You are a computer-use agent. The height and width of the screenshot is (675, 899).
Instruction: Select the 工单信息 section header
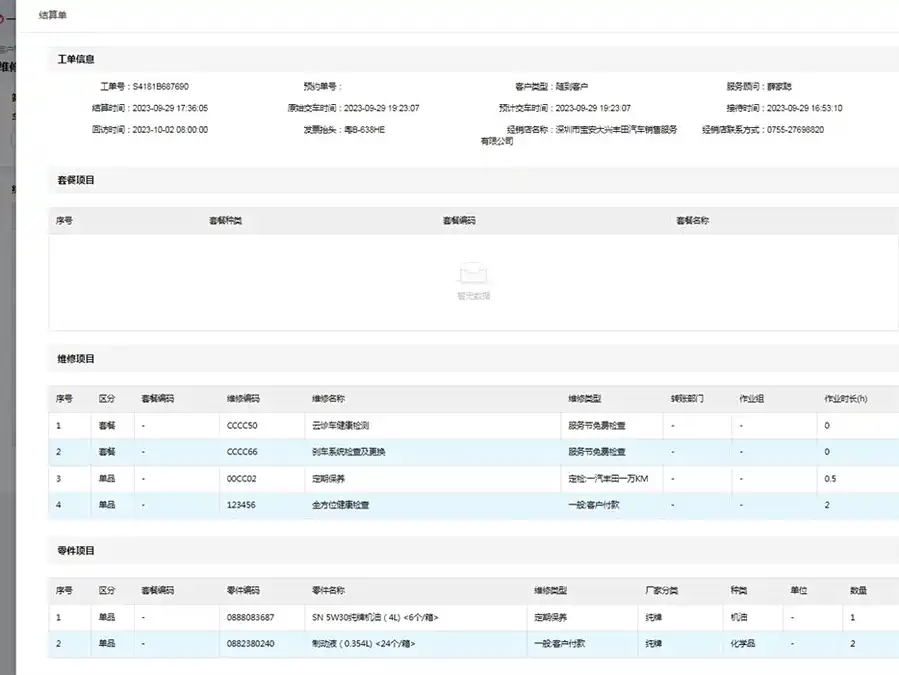76,60
